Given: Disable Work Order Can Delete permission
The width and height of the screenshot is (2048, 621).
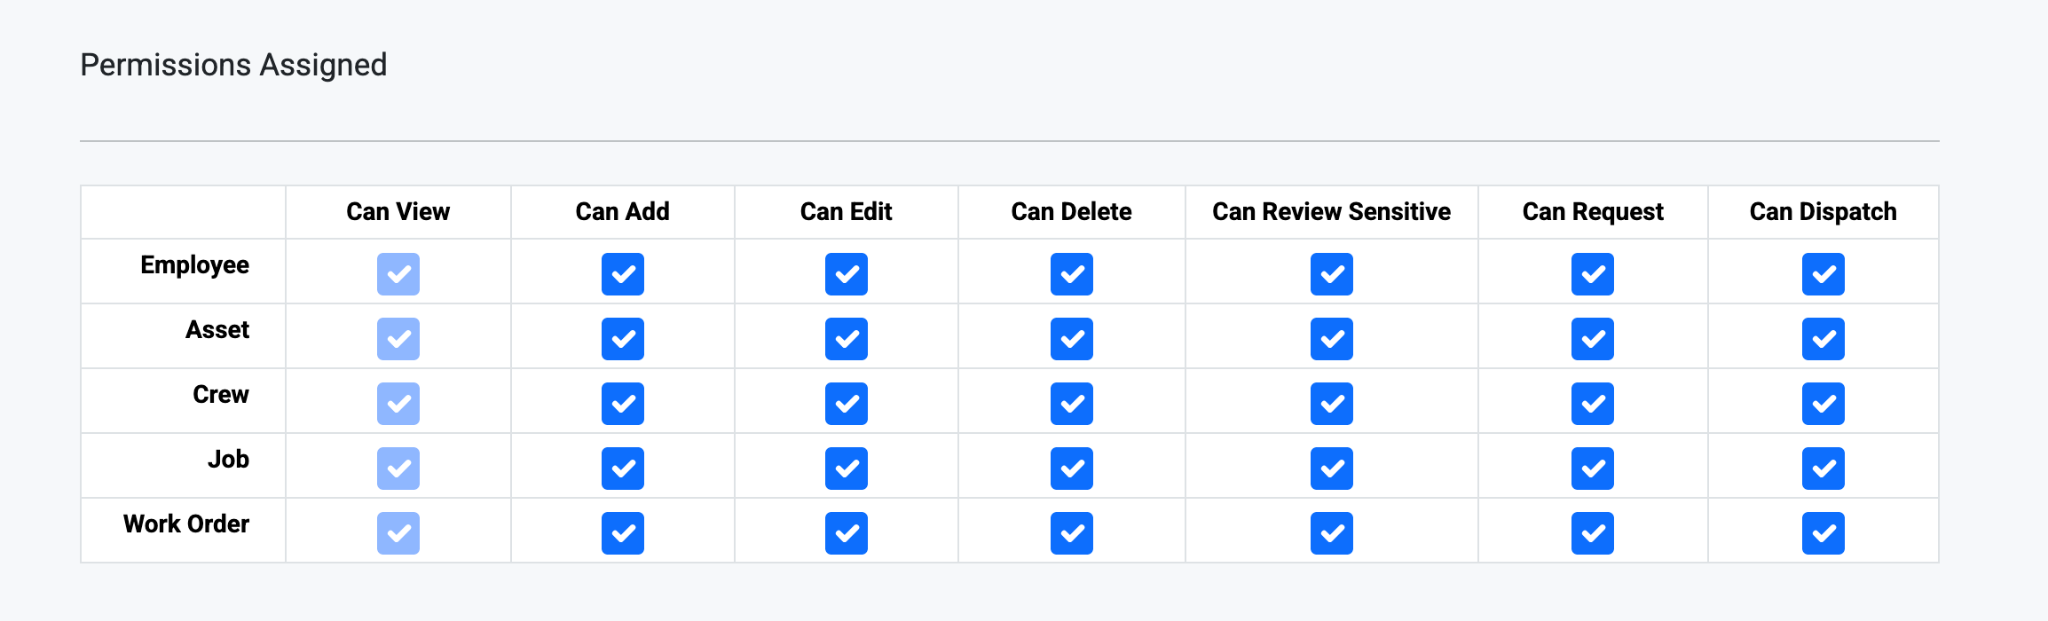Looking at the screenshot, I should click(x=1071, y=533).
